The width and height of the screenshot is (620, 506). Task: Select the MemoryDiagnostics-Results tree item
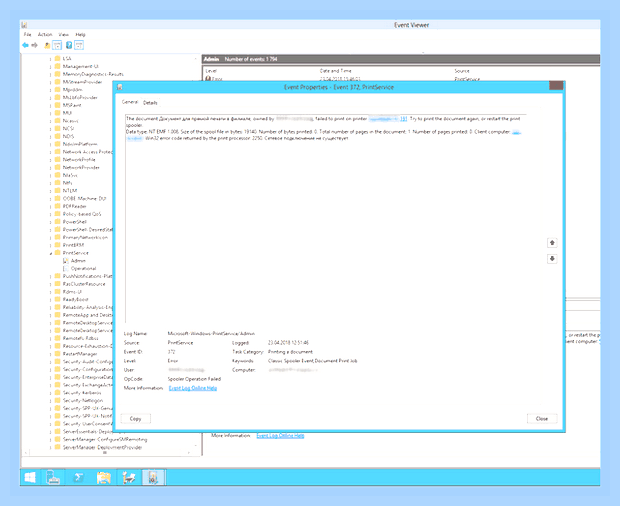pos(93,74)
